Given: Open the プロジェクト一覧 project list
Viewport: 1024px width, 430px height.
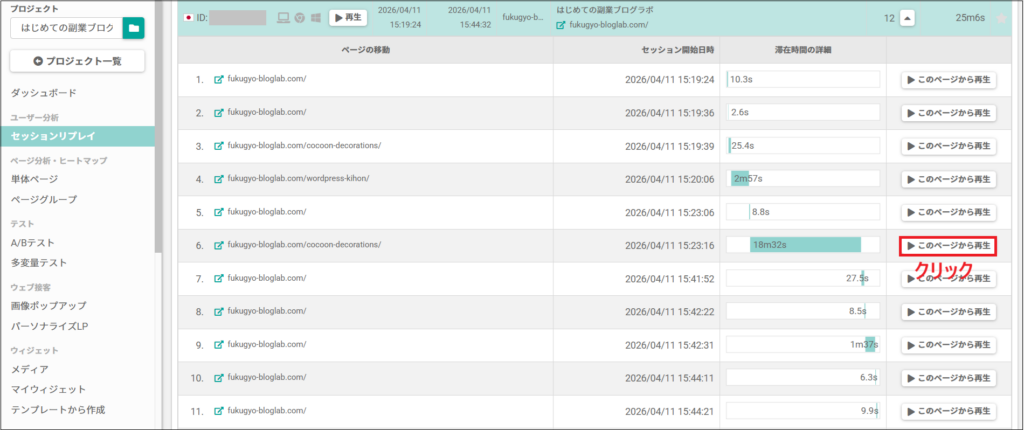Looking at the screenshot, I should (77, 61).
